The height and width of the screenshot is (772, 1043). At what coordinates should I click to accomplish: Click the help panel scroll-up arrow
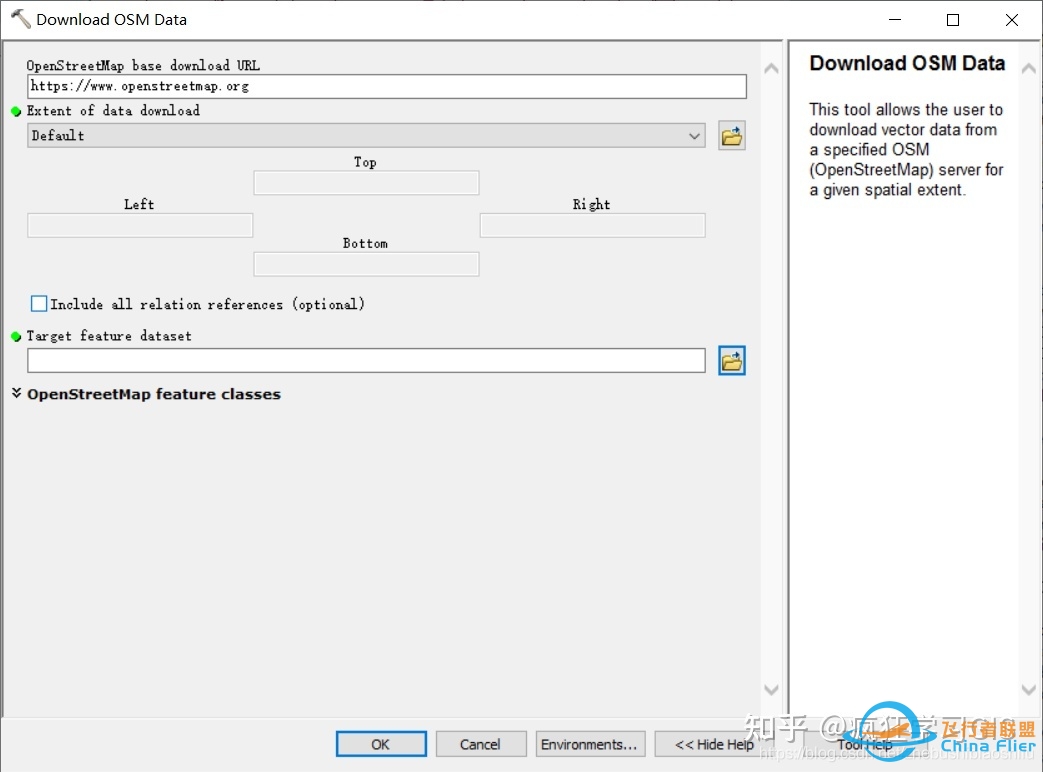(x=1028, y=67)
